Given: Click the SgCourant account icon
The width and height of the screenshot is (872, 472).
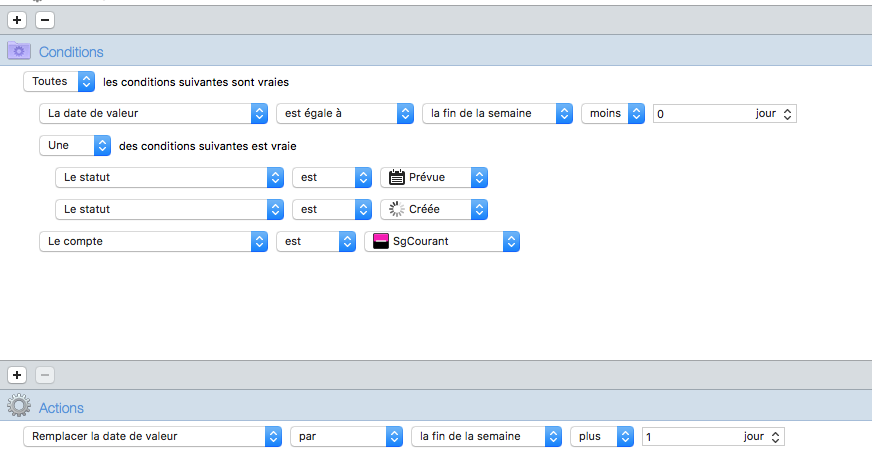Looking at the screenshot, I should point(381,241).
